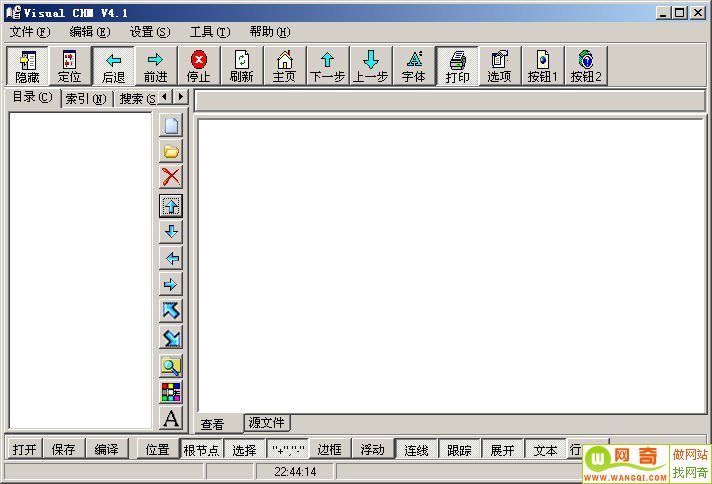Screen dimensions: 712x484
Task: Click the 22:44:14 status bar time
Action: coord(295,472)
